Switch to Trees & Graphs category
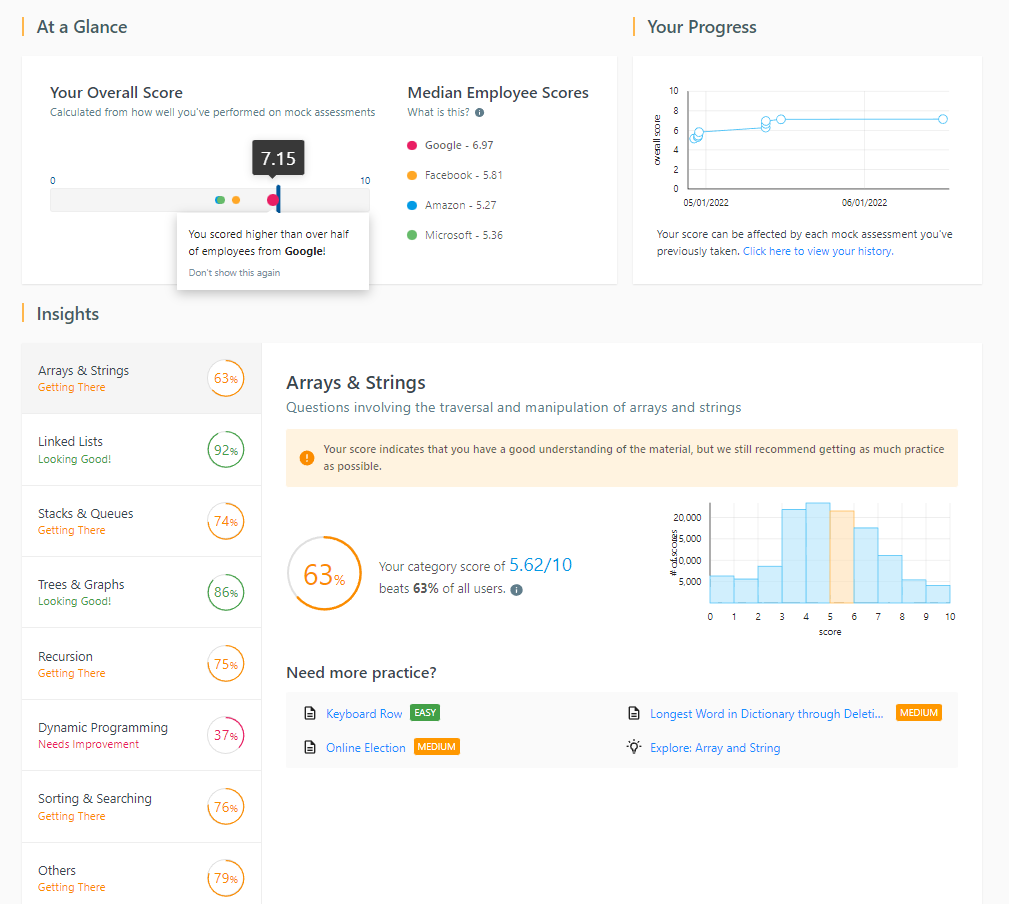1009x904 pixels. tap(141, 592)
